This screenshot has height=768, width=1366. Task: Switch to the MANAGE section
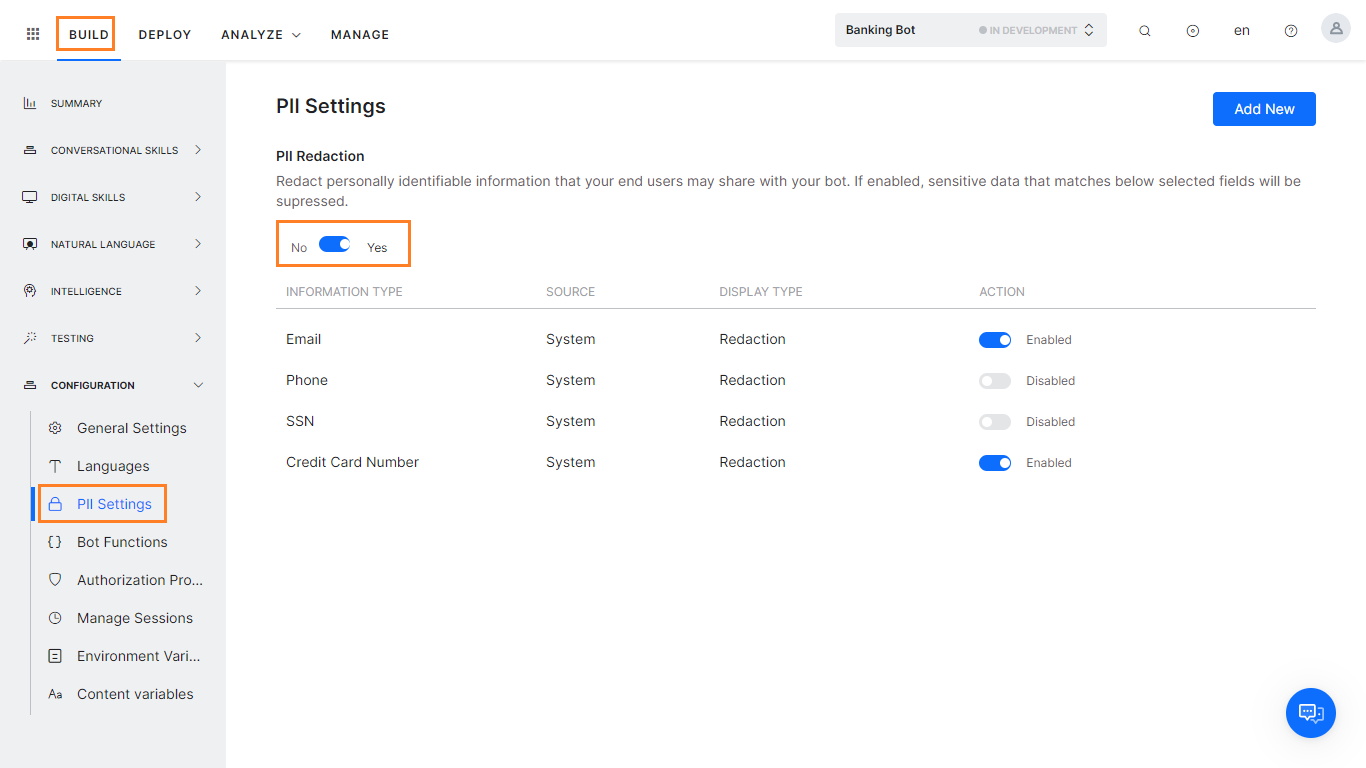359,34
